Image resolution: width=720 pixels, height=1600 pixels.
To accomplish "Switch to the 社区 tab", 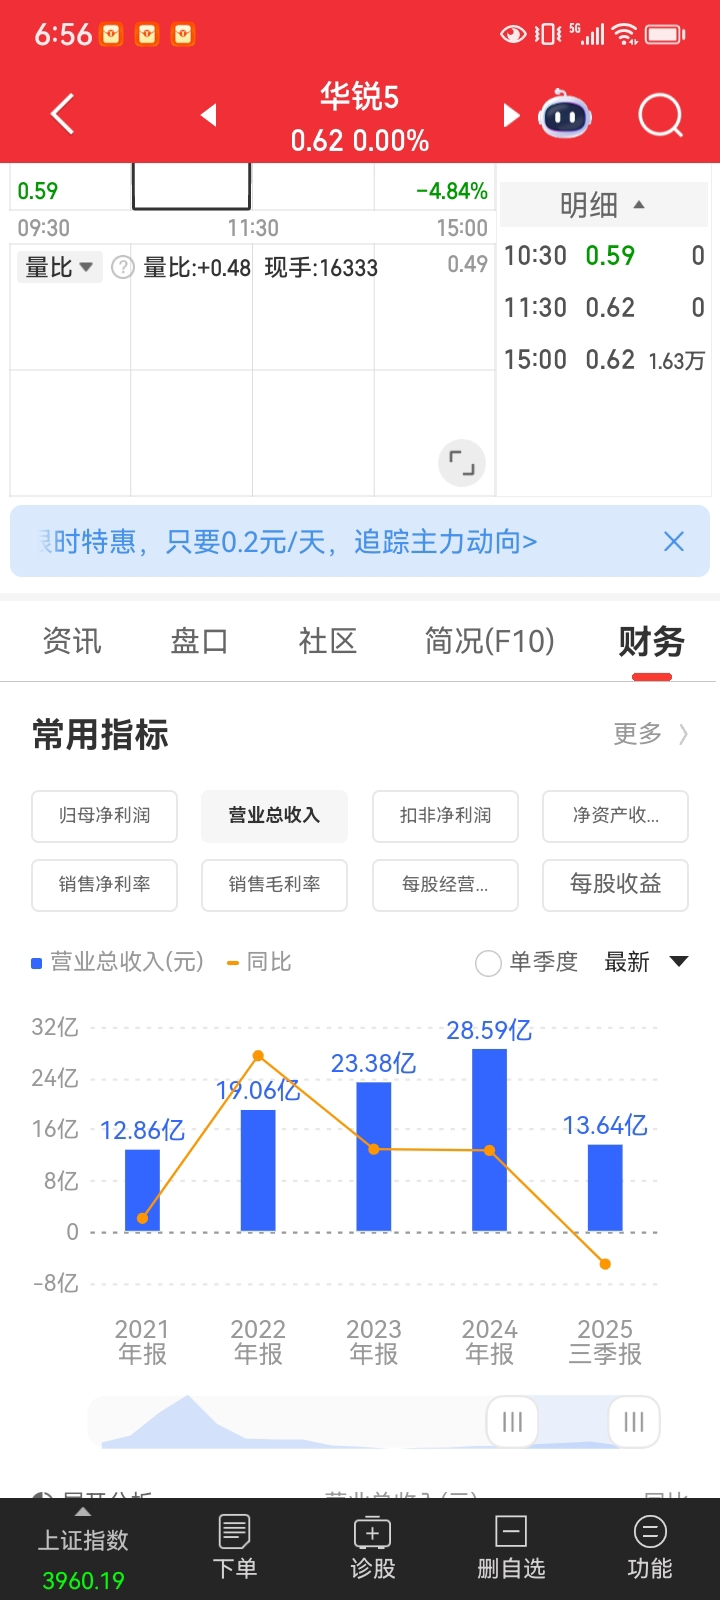I will 328,641.
